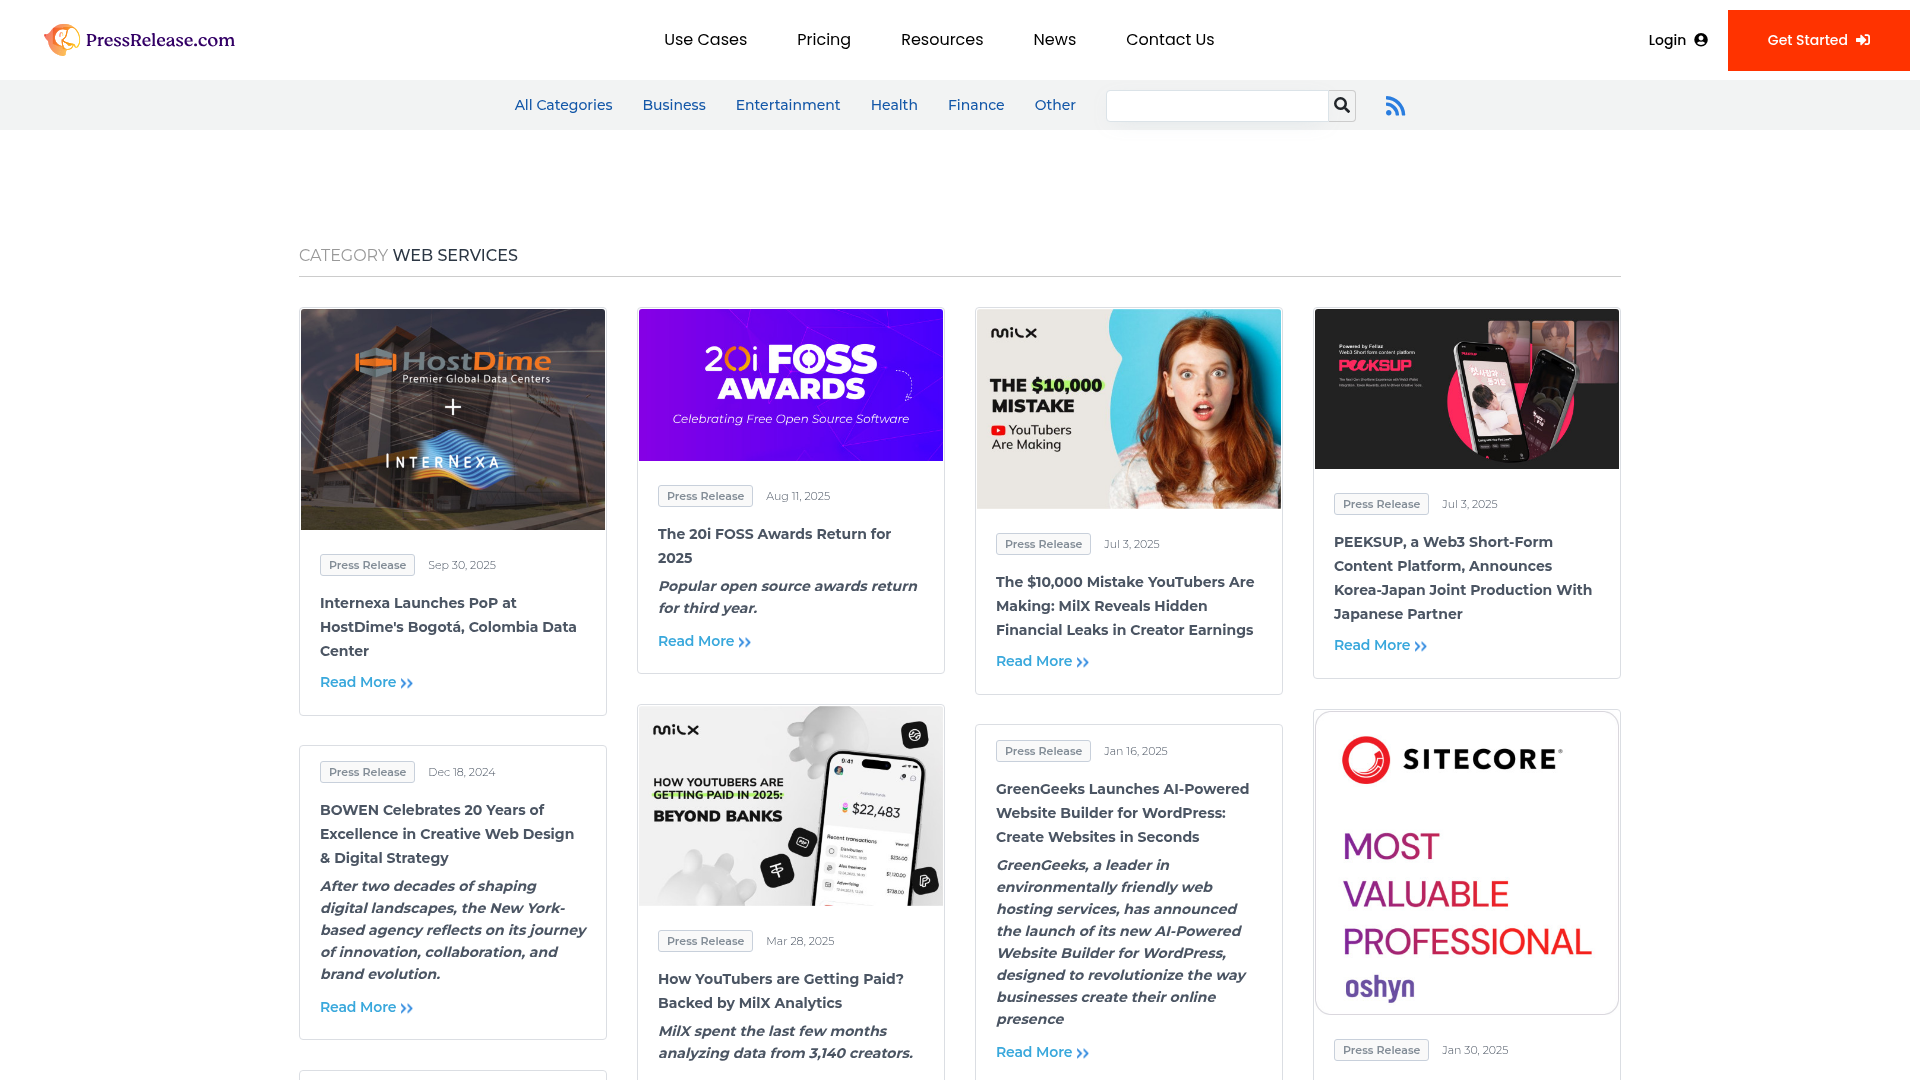
Task: Go to the News section
Action: click(x=1055, y=40)
